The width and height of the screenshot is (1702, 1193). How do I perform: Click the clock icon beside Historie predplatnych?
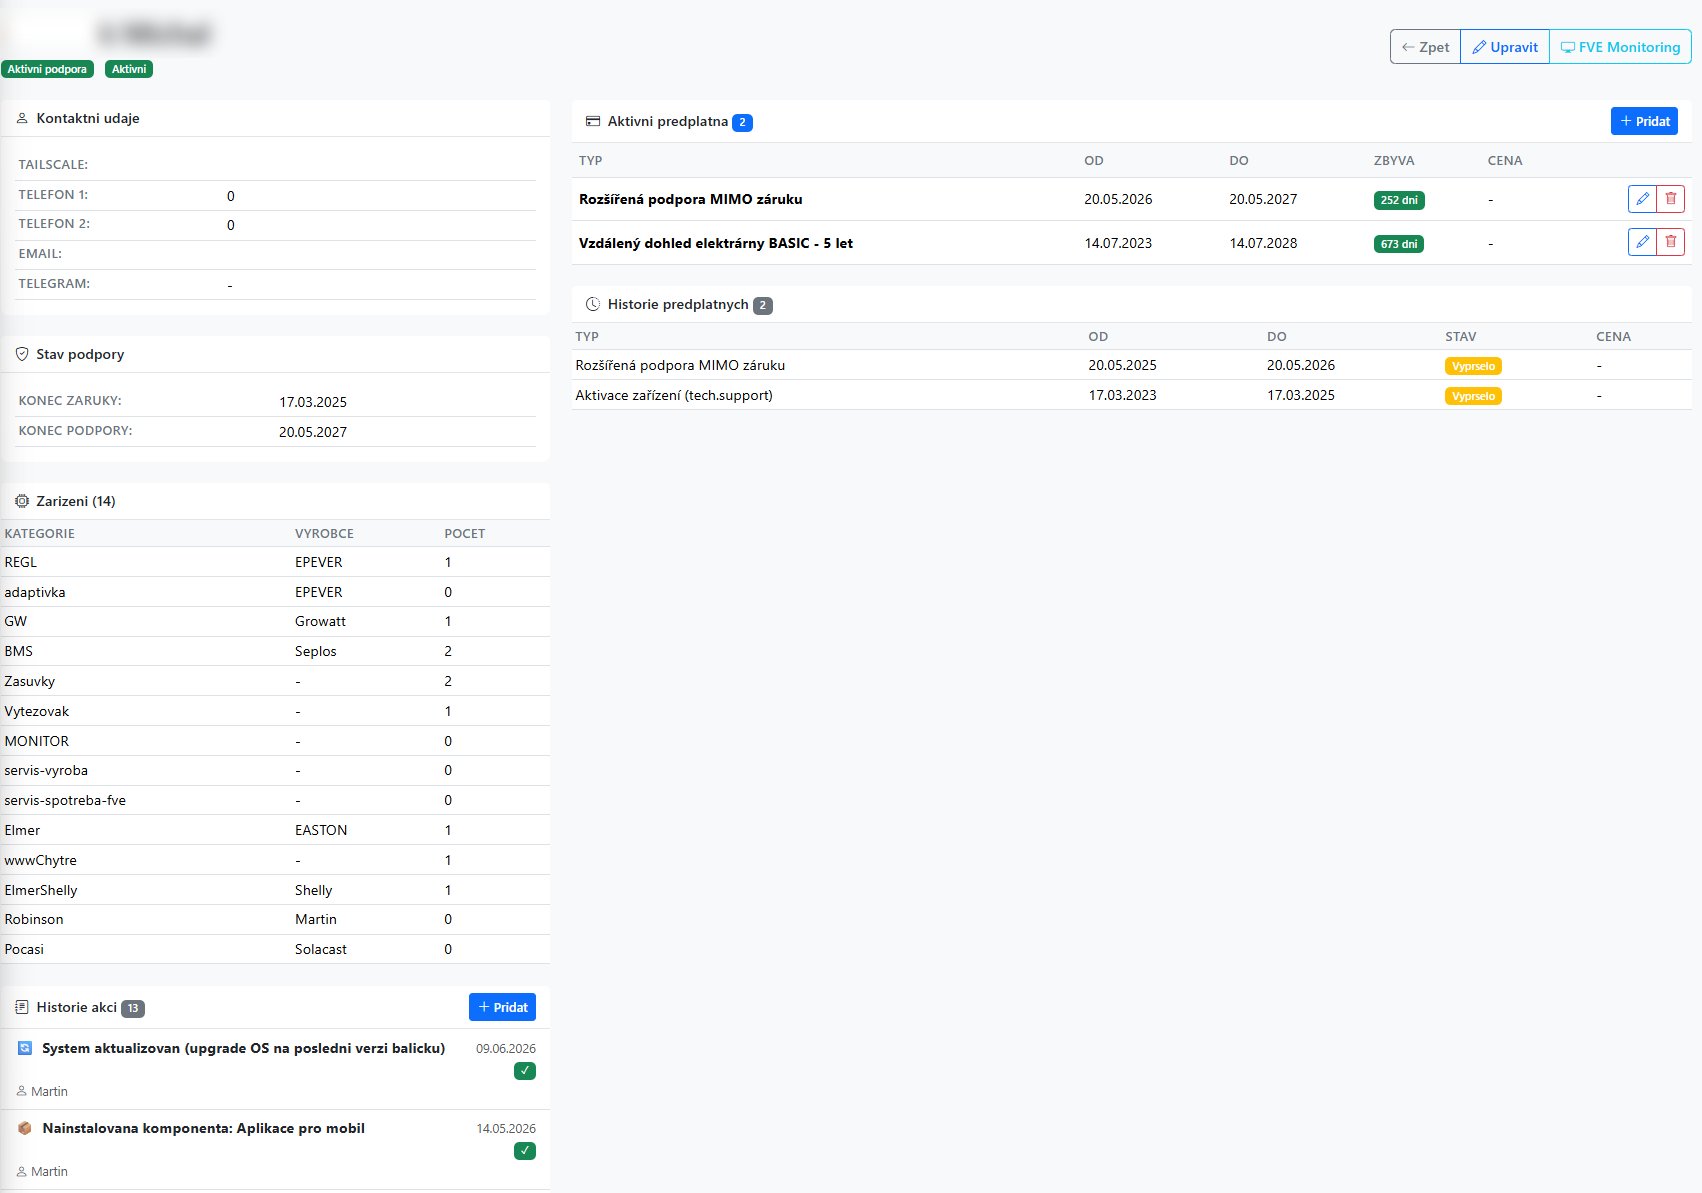point(593,304)
